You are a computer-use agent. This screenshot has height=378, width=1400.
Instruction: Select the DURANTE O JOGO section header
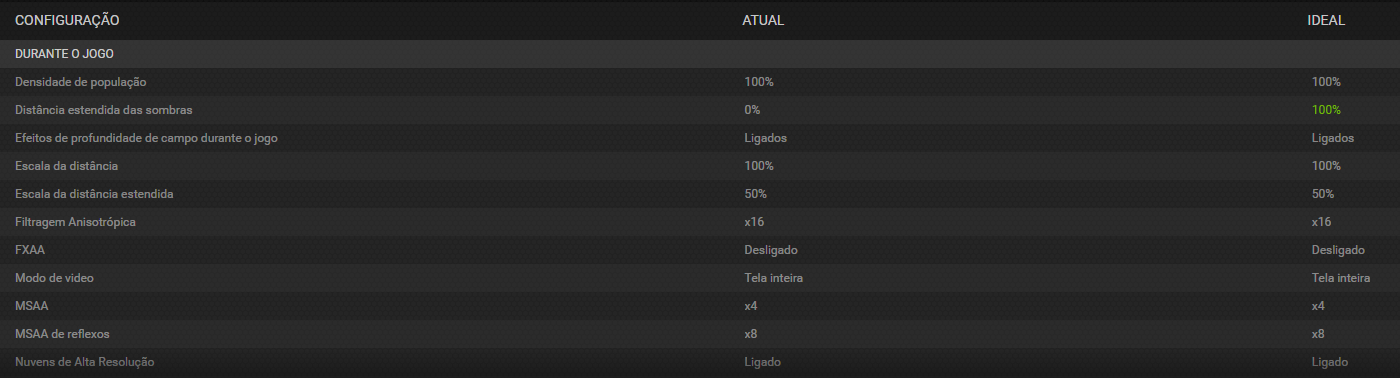pyautogui.click(x=700, y=54)
